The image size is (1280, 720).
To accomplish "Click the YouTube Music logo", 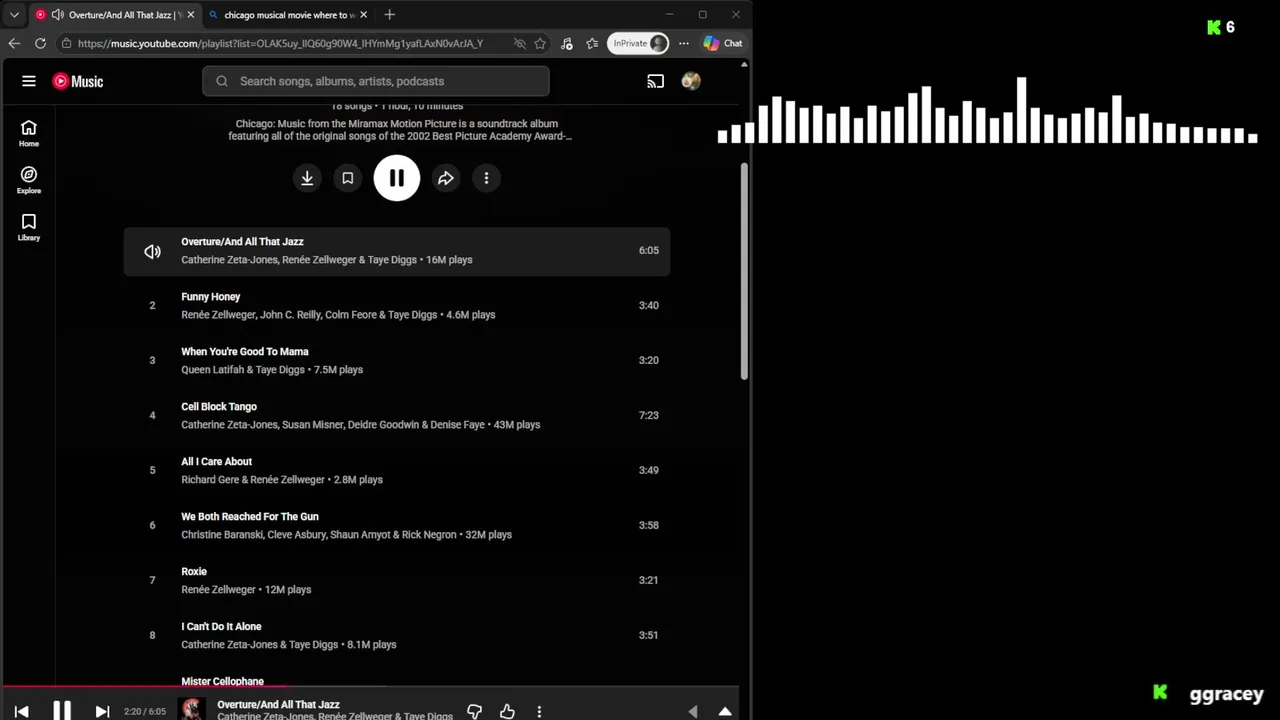I will pyautogui.click(x=78, y=81).
